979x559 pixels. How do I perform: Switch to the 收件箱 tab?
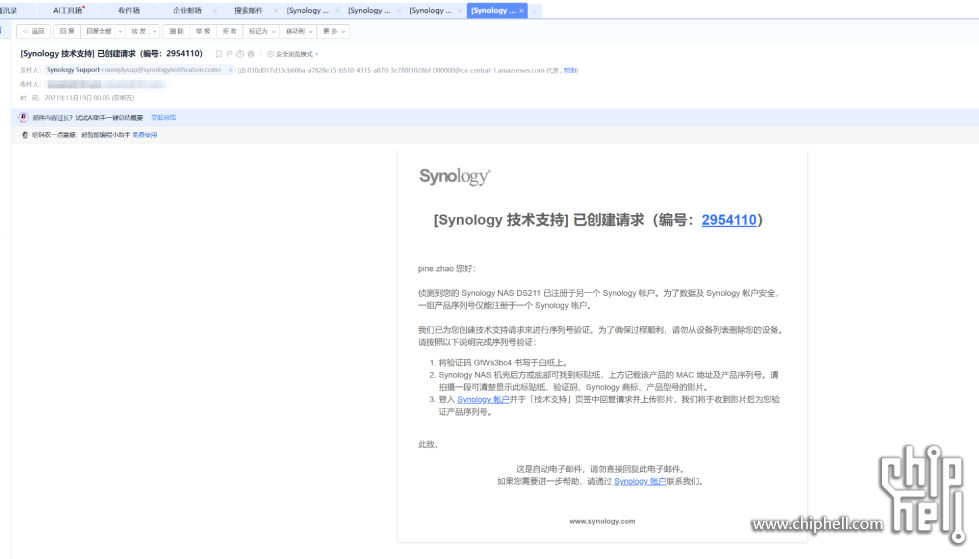pyautogui.click(x=129, y=11)
